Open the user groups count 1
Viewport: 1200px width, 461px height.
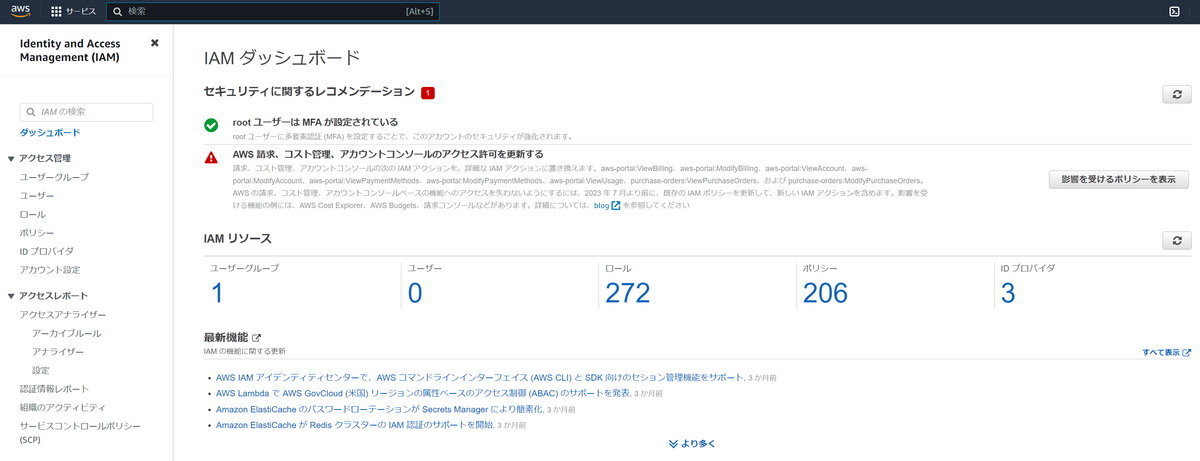click(x=217, y=293)
